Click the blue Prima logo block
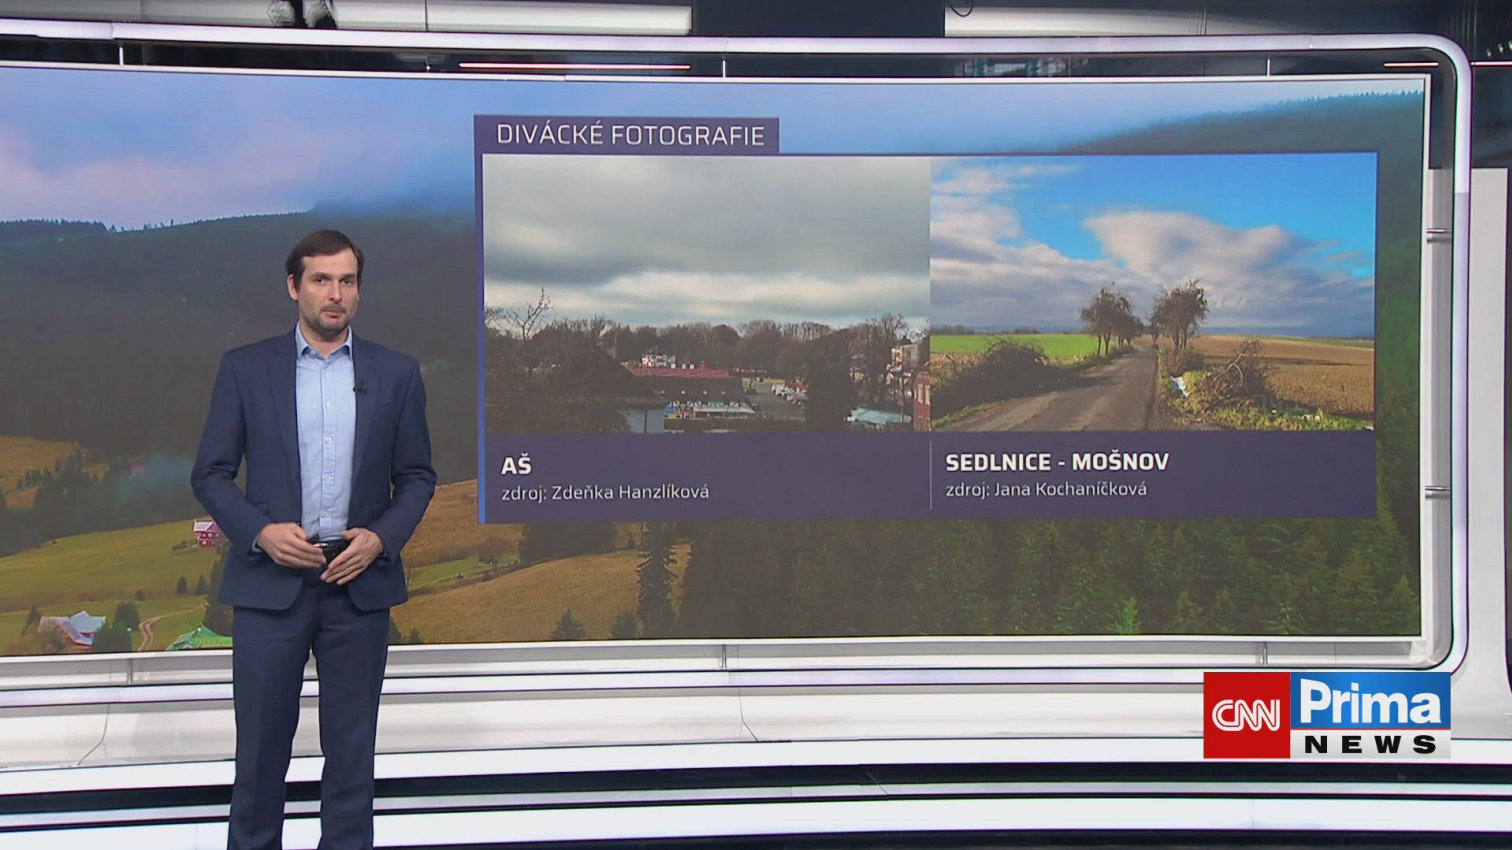This screenshot has width=1512, height=850. 1370,702
